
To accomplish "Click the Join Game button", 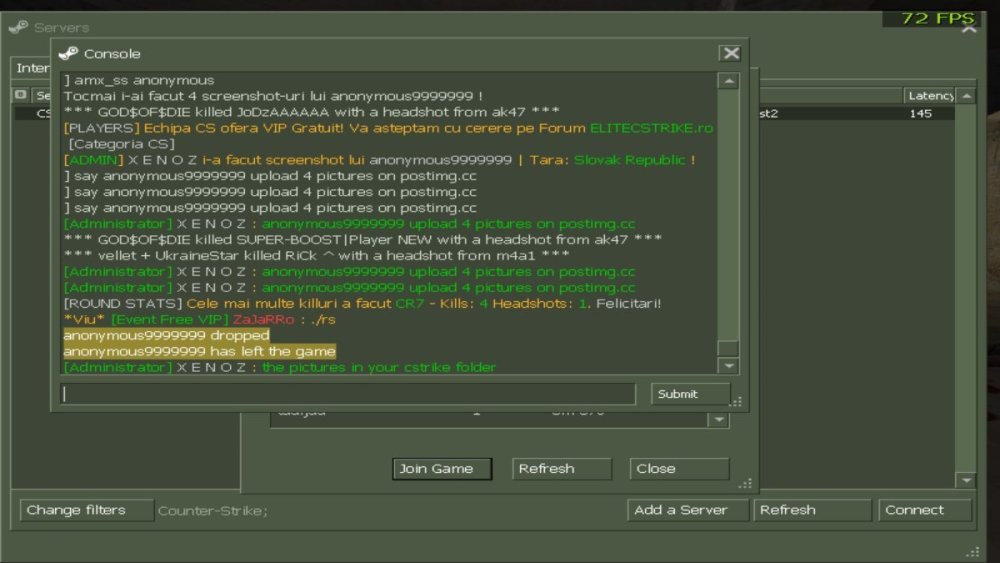I will click(442, 469).
